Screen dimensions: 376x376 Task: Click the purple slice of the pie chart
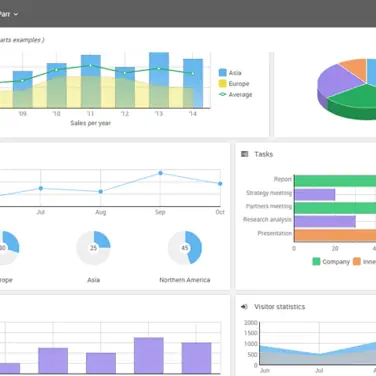337,80
